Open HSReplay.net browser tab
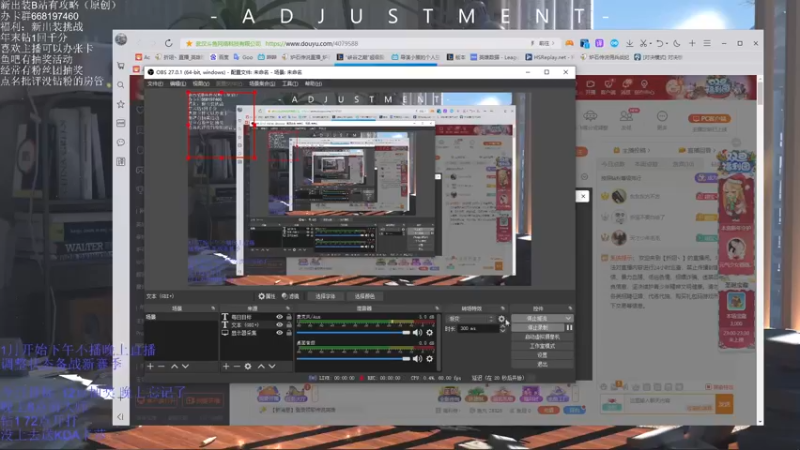This screenshot has height=450, width=800. coord(549,57)
